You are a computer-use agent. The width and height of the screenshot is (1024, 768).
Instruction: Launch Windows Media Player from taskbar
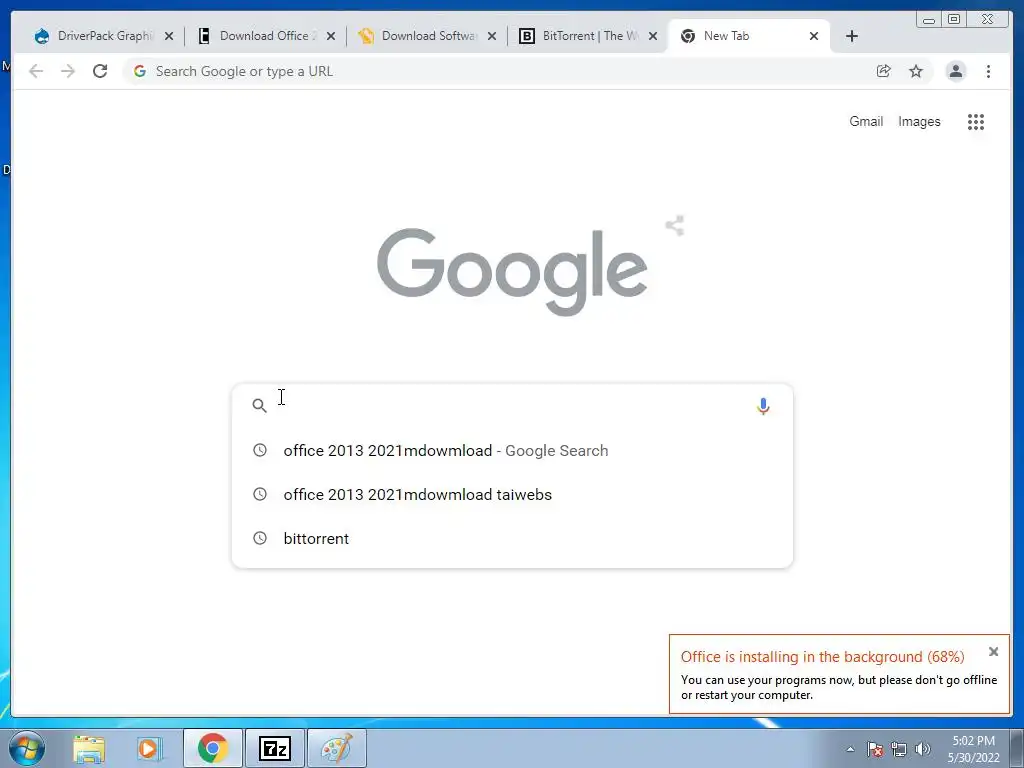tap(149, 748)
